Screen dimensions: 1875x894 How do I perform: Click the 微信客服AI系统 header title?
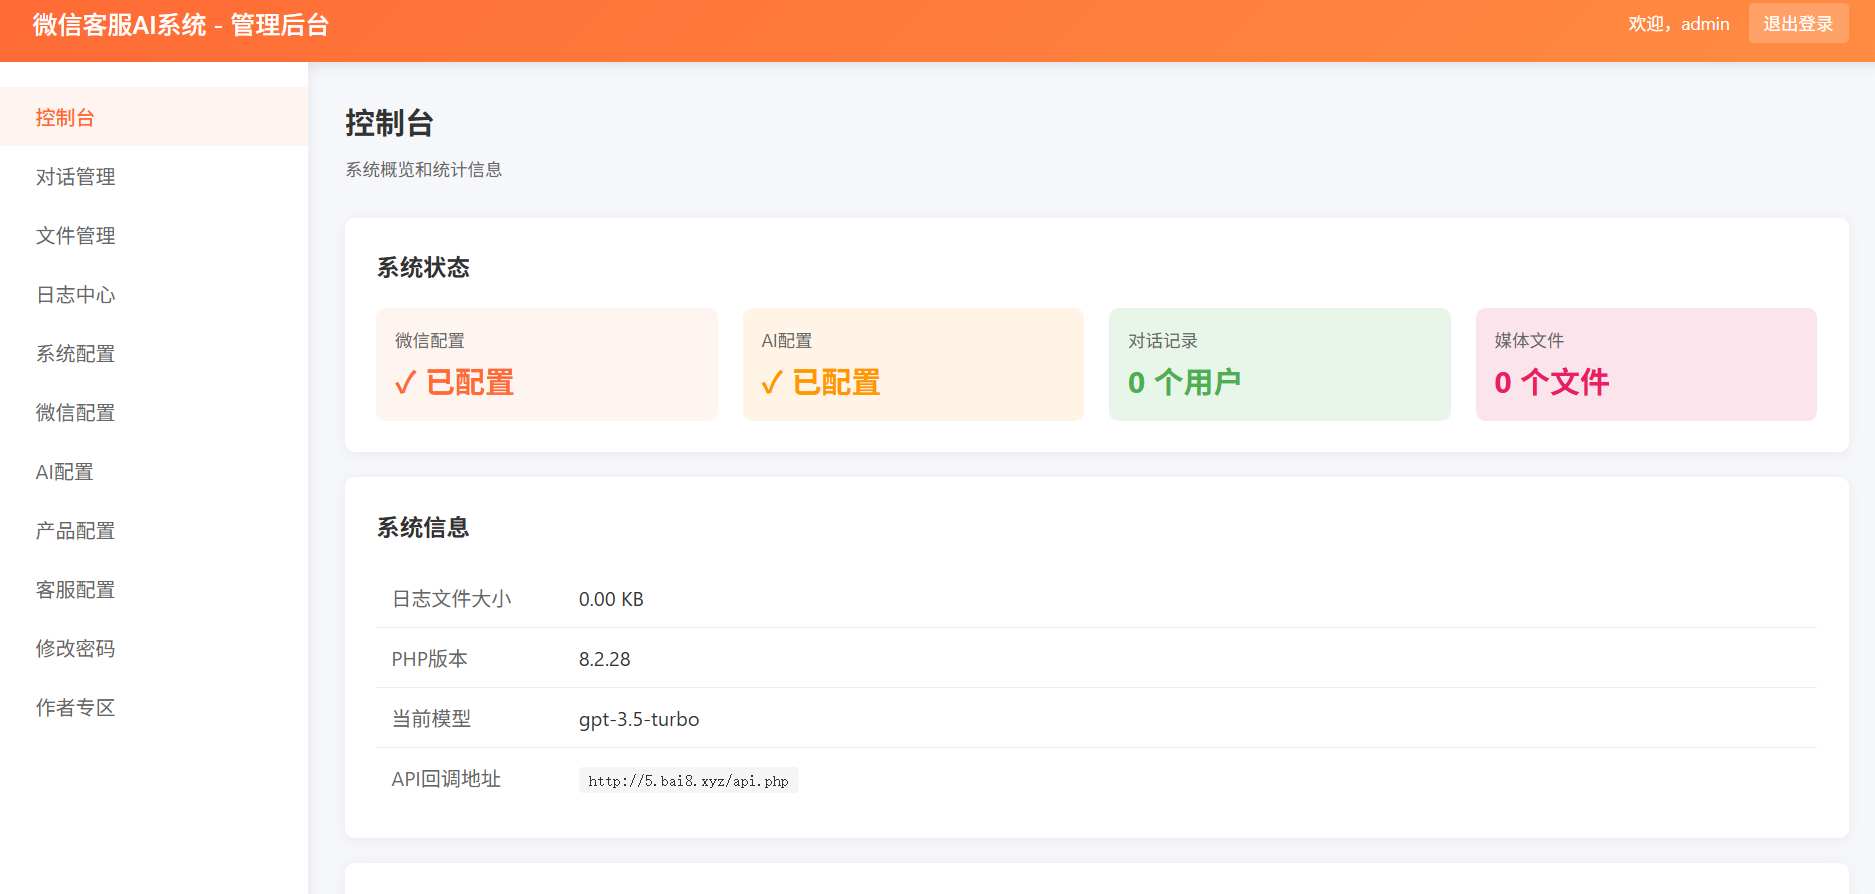[x=181, y=25]
